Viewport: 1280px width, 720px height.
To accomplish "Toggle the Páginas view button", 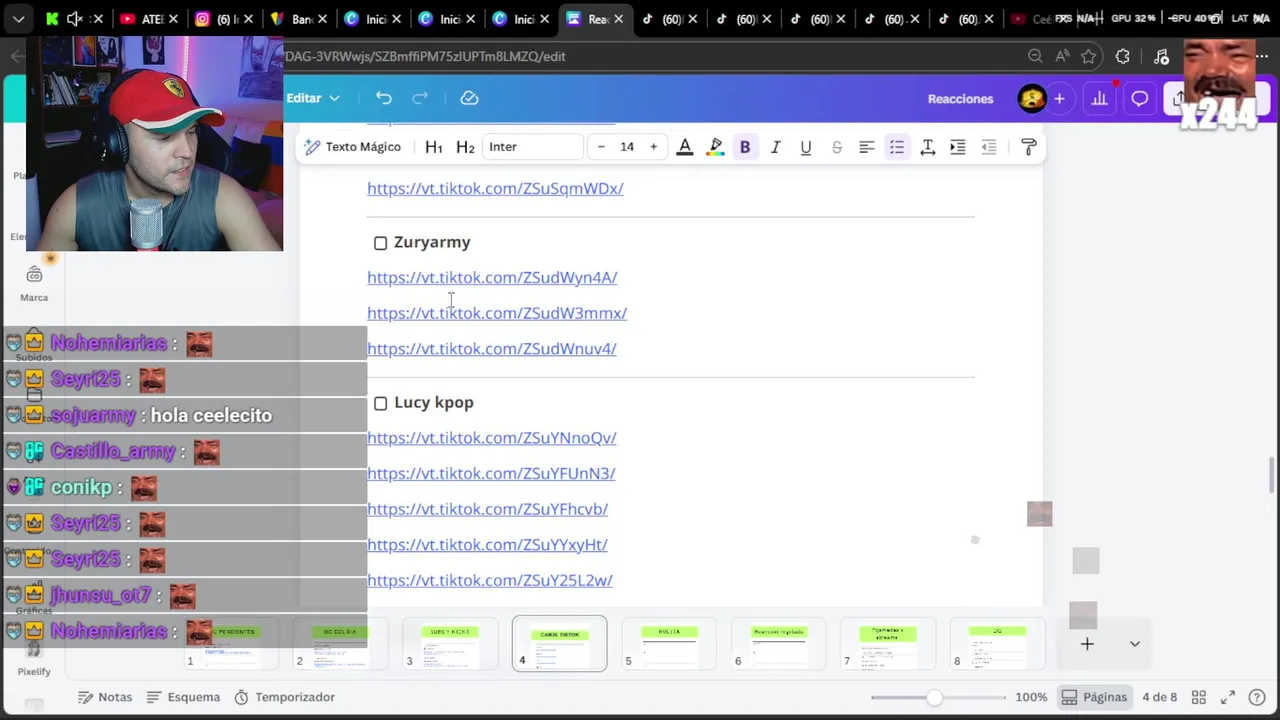I will [1094, 697].
